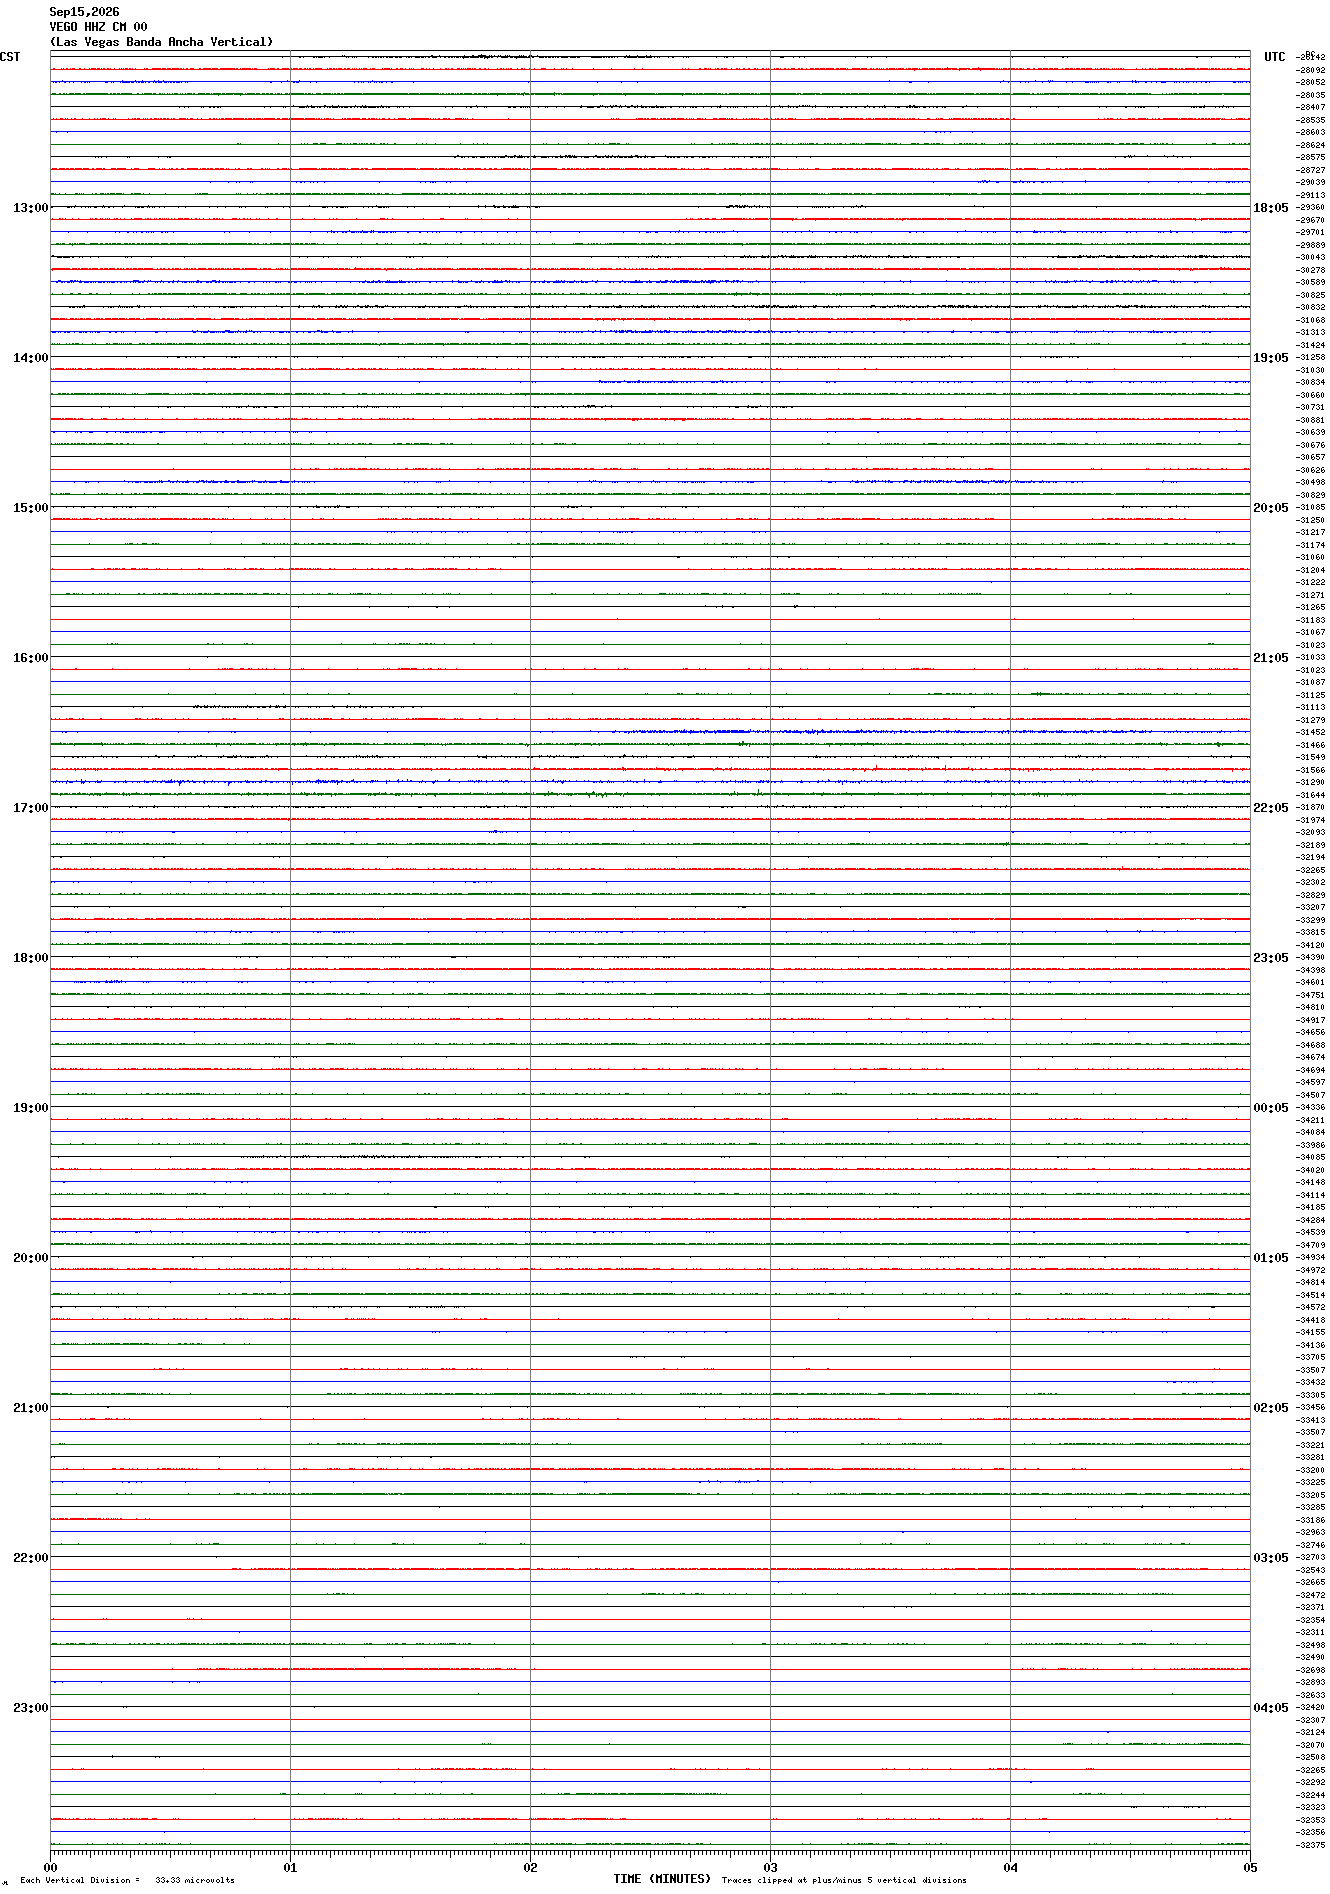This screenshot has height=1894, width=1330.
Task: Select the 04:05 UTC hour marker
Action: (1270, 1708)
